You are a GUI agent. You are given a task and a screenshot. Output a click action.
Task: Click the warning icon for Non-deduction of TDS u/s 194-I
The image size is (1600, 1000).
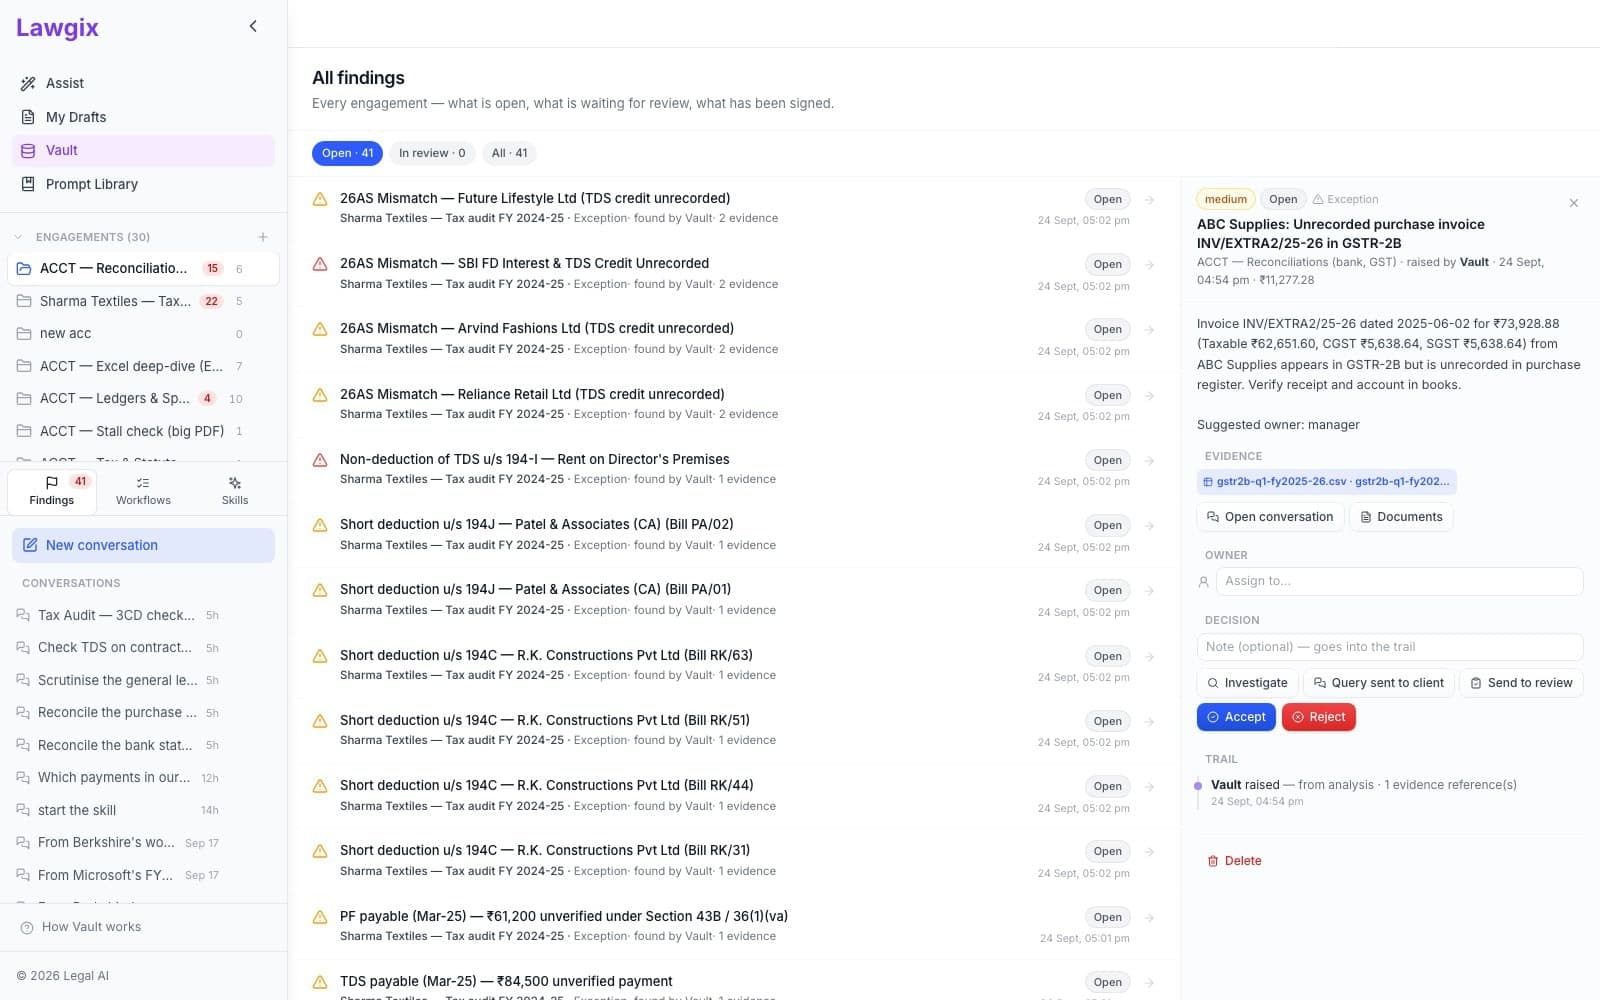point(320,460)
